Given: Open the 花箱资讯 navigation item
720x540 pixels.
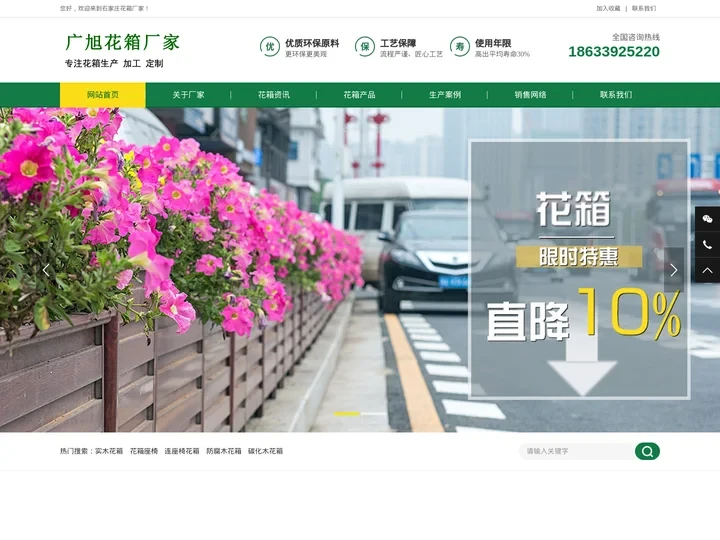Looking at the screenshot, I should click(274, 95).
